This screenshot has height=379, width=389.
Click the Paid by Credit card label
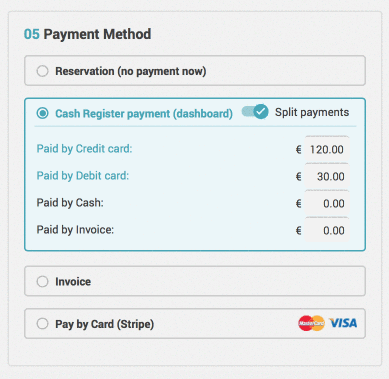[x=84, y=149]
